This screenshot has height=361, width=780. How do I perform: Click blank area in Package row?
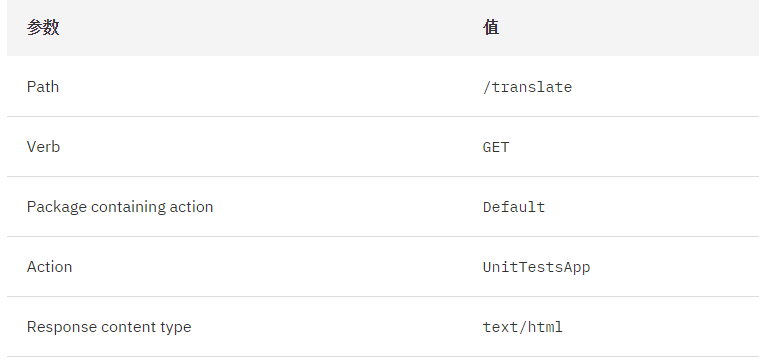click(348, 207)
